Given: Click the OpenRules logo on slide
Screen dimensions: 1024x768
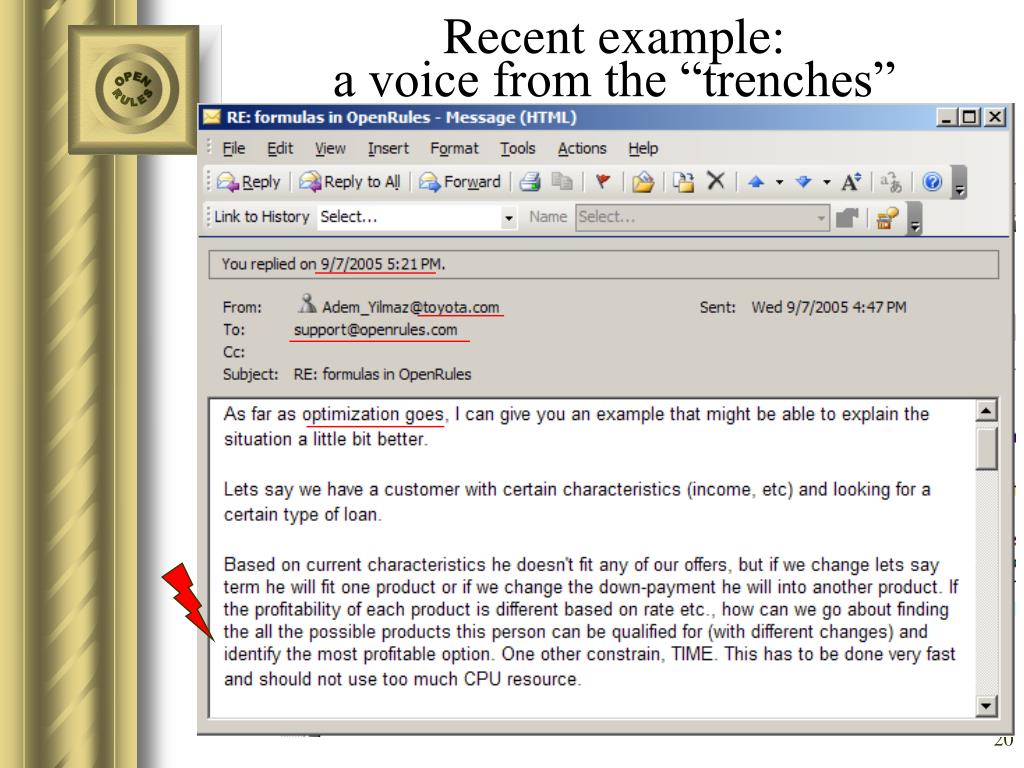Looking at the screenshot, I should pyautogui.click(x=134, y=89).
